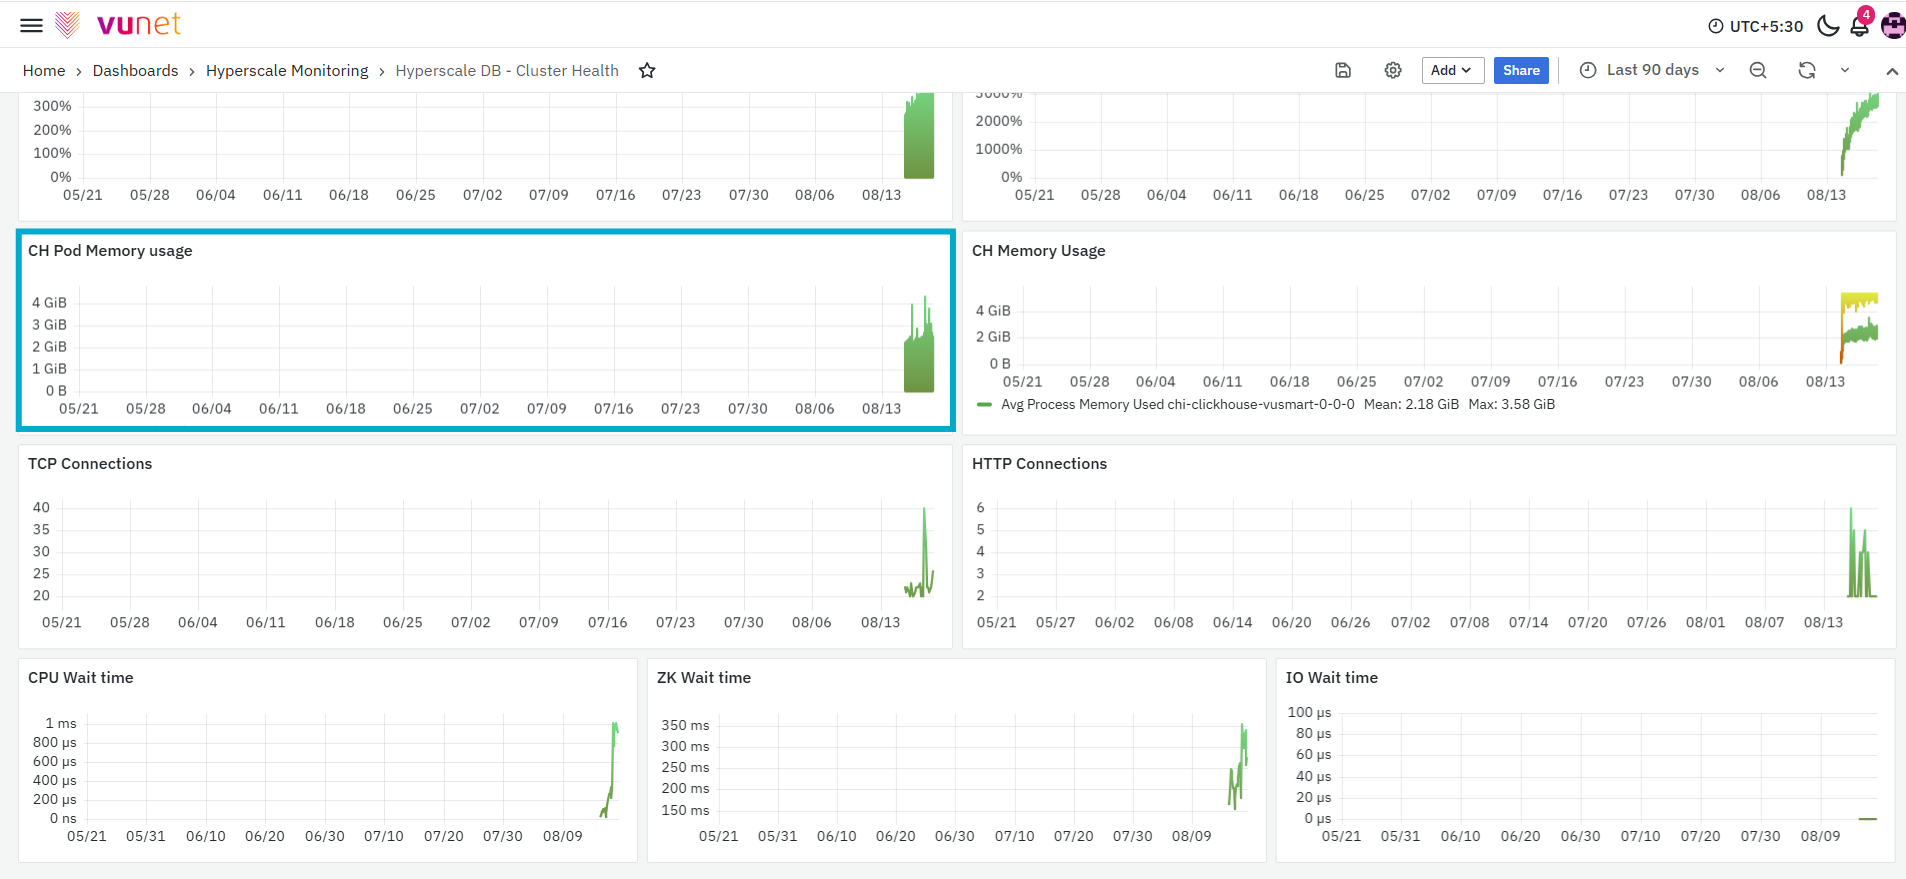
Task: Toggle dark mode moon icon
Action: pyautogui.click(x=1828, y=26)
